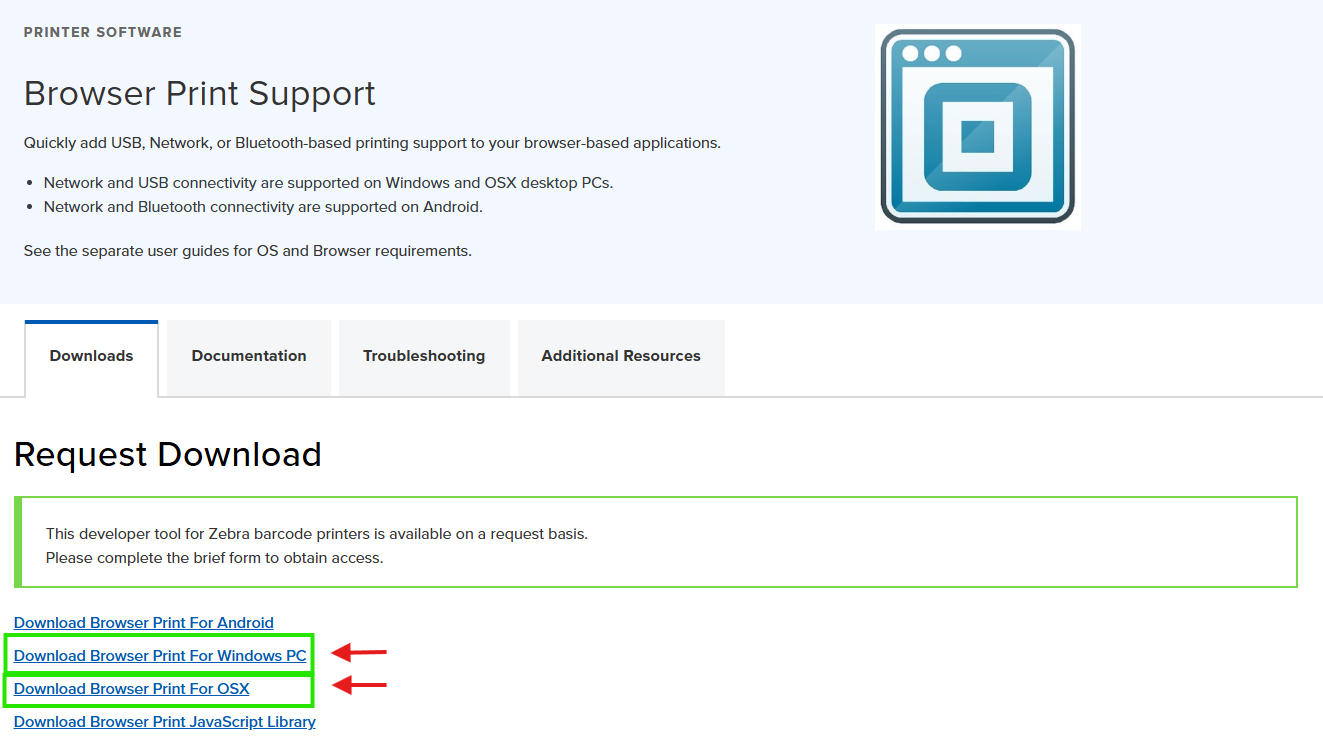Screen dimensions: 1323x753
Task: Click 'This developer tool for Zebra' notice text
Action: click(317, 534)
